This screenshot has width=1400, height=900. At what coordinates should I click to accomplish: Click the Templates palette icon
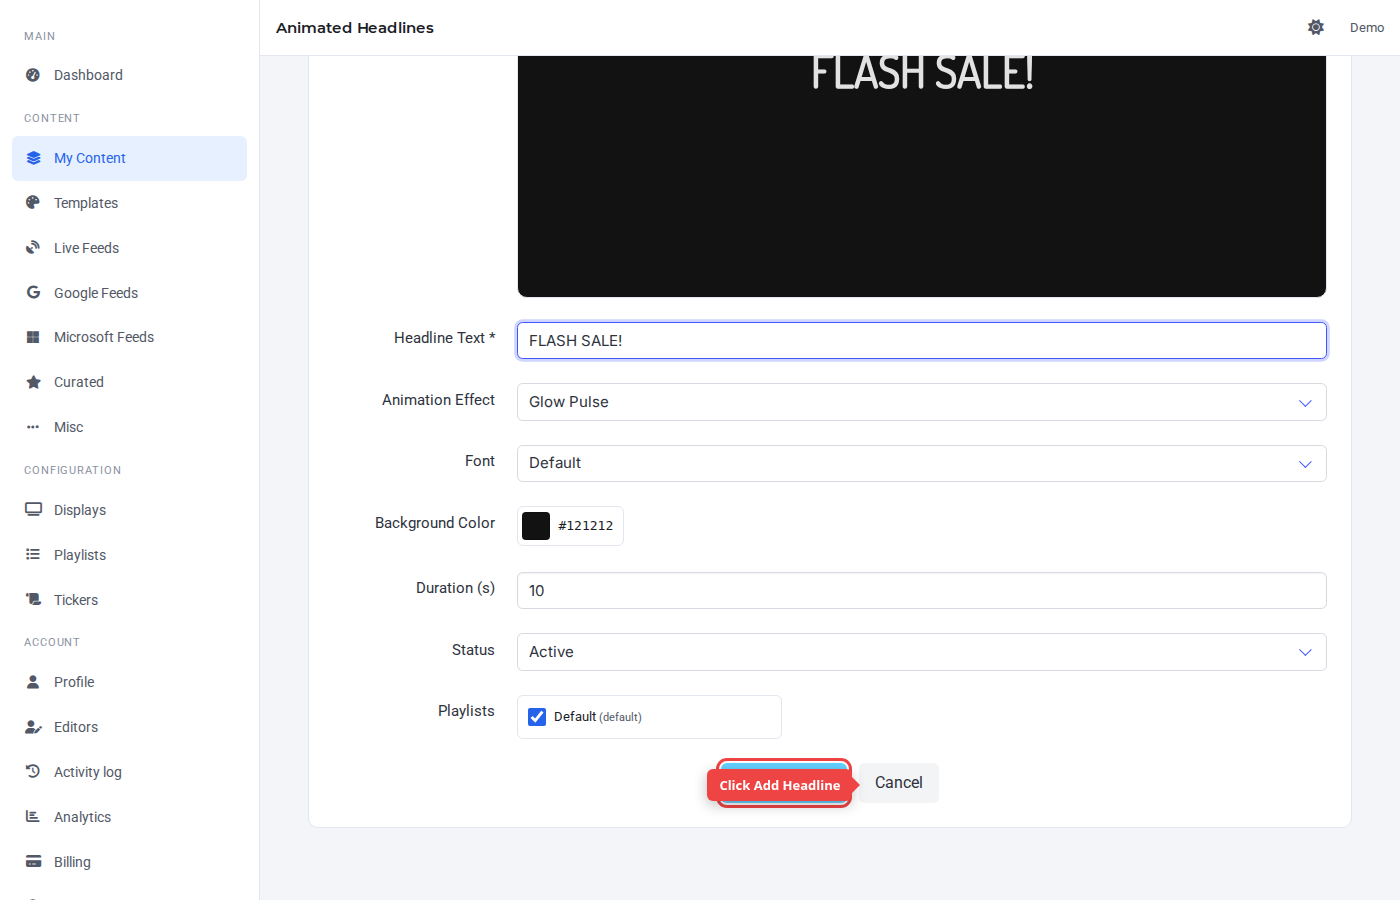point(33,202)
